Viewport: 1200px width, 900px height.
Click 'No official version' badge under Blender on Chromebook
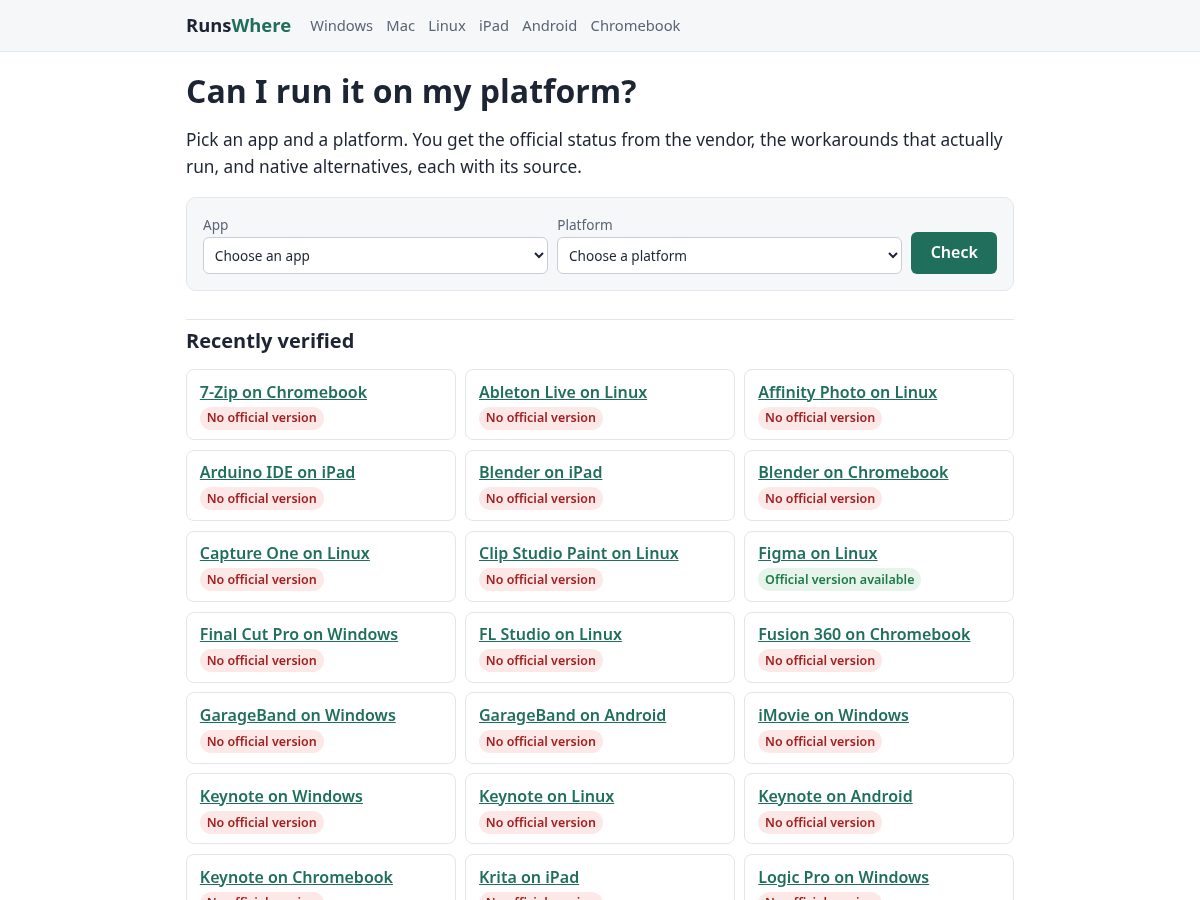click(820, 498)
